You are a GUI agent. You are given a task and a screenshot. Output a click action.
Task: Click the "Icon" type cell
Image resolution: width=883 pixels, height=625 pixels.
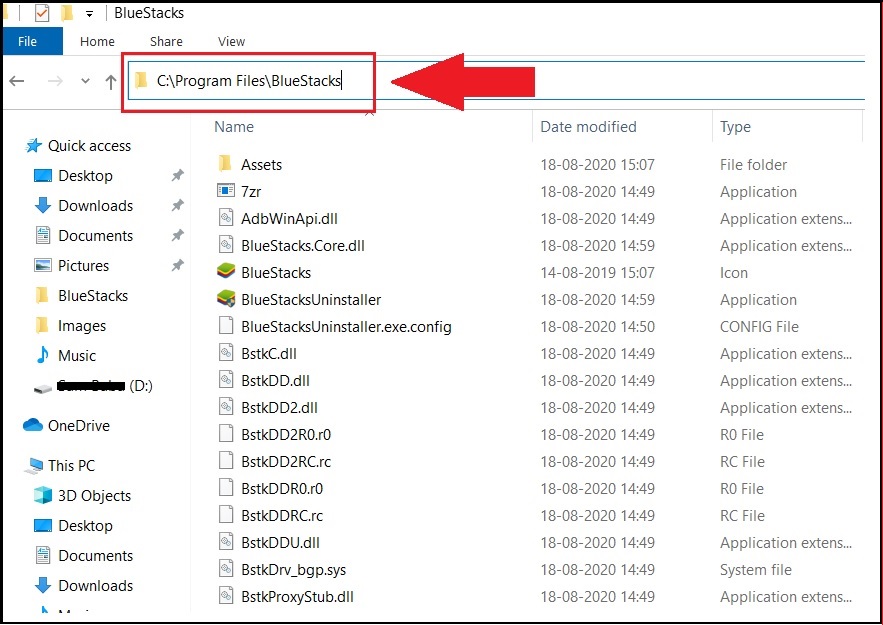tap(733, 273)
